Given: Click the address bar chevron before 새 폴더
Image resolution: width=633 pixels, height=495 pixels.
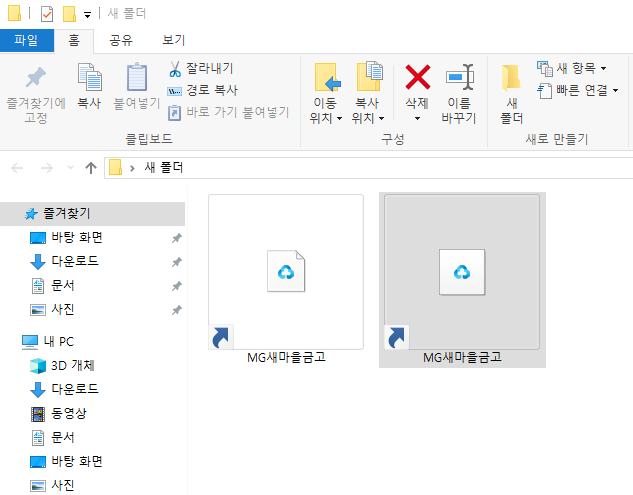Looking at the screenshot, I should click(132, 168).
